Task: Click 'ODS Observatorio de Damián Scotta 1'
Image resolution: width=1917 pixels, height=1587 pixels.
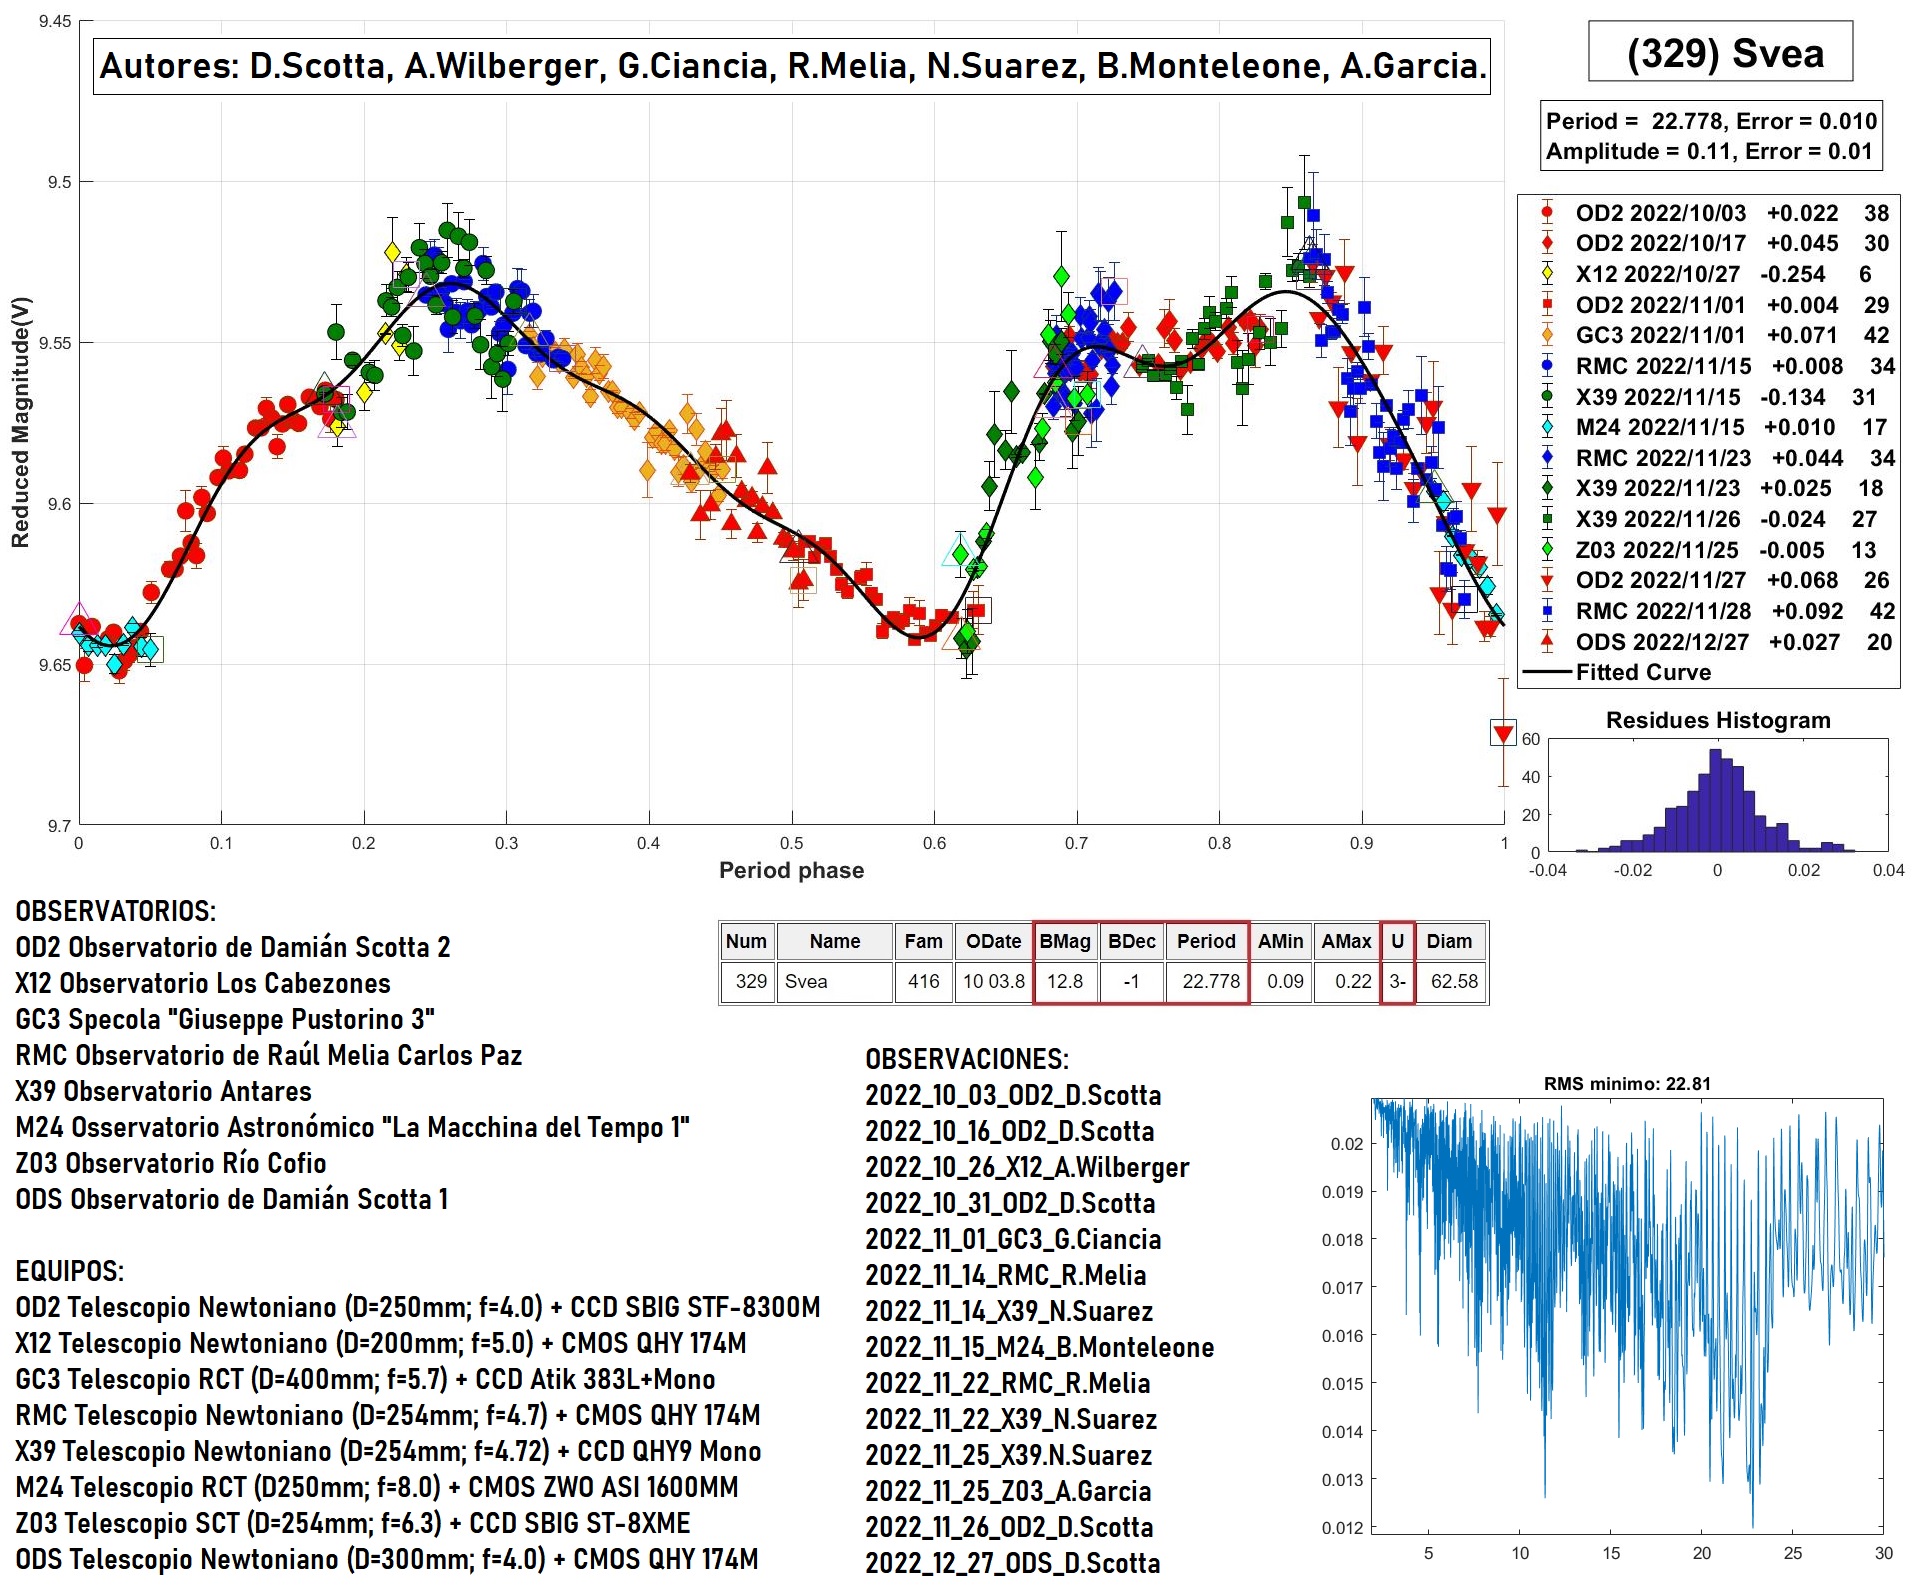Action: pos(232,1199)
